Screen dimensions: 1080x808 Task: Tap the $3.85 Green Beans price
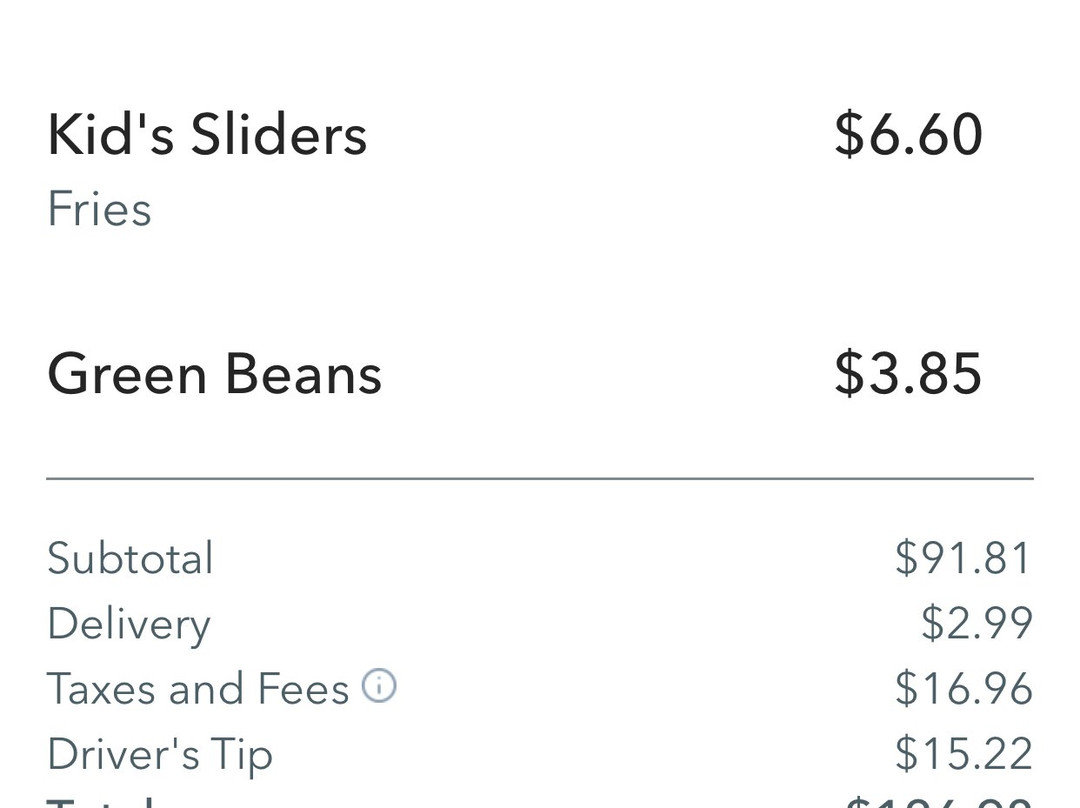(908, 373)
